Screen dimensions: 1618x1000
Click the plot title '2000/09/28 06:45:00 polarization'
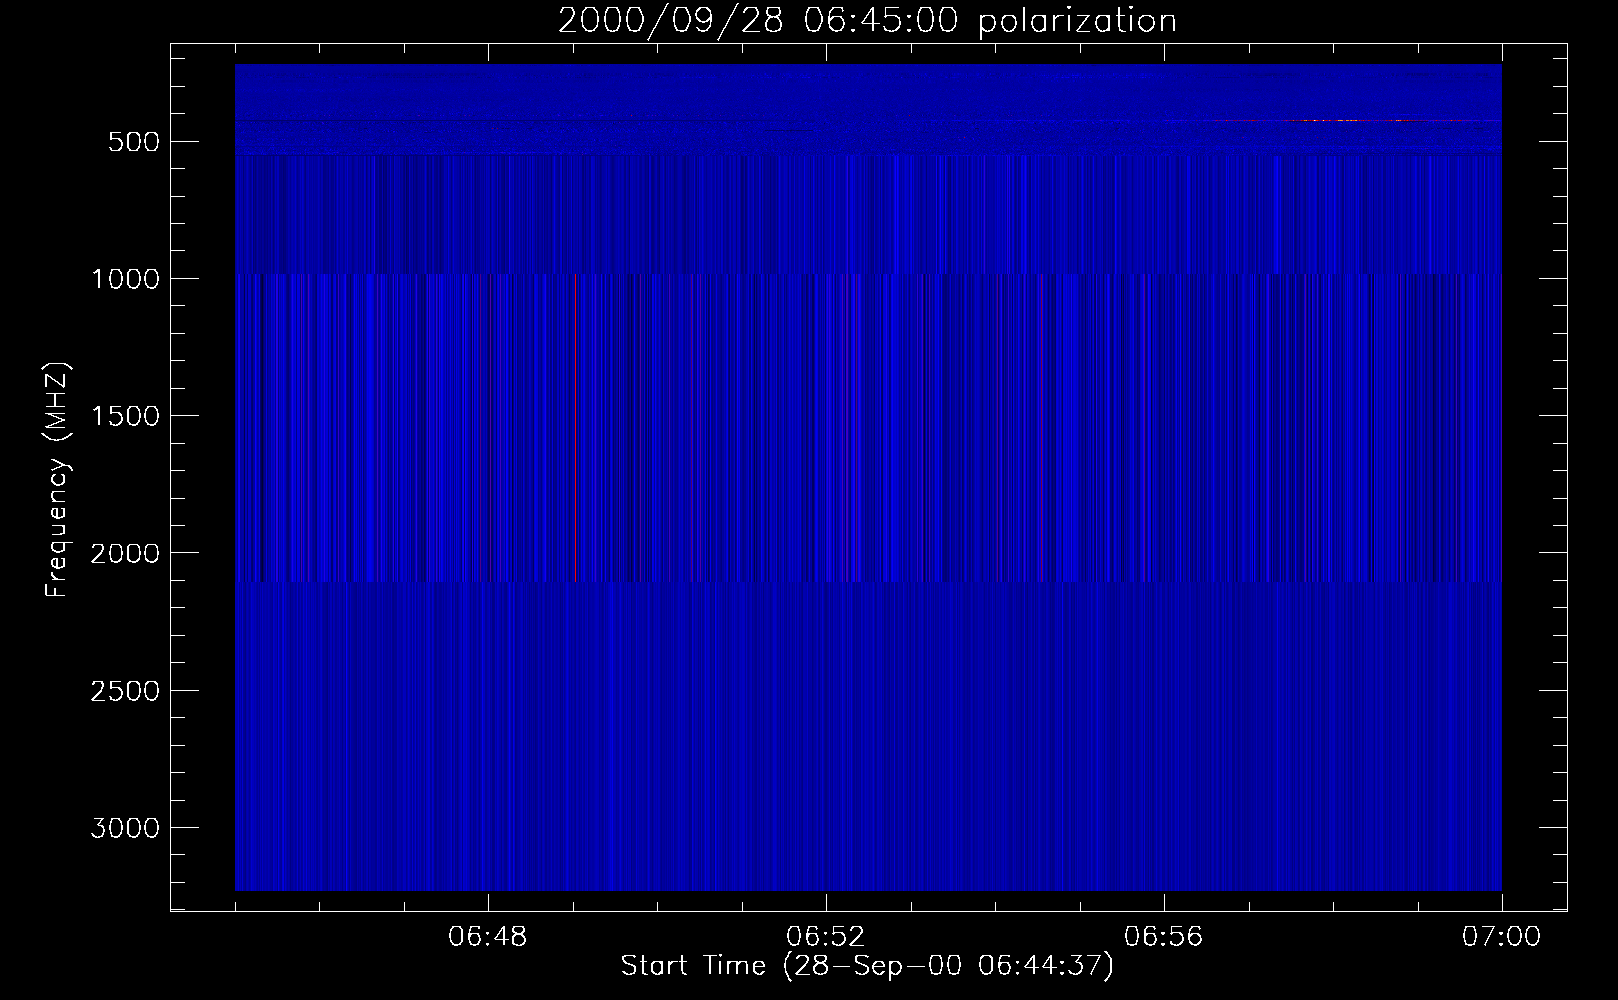tap(867, 21)
